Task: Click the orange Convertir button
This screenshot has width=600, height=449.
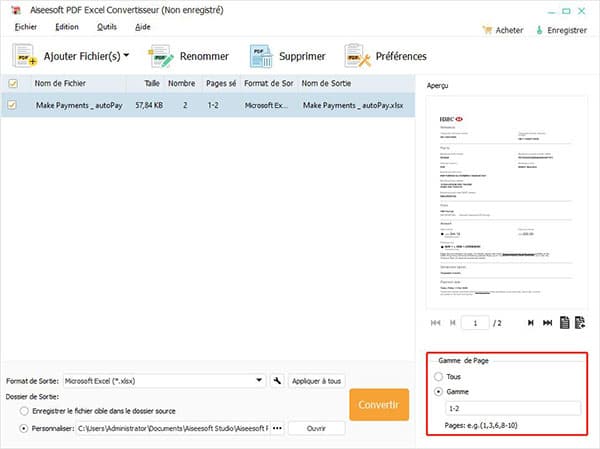Action: pos(379,405)
